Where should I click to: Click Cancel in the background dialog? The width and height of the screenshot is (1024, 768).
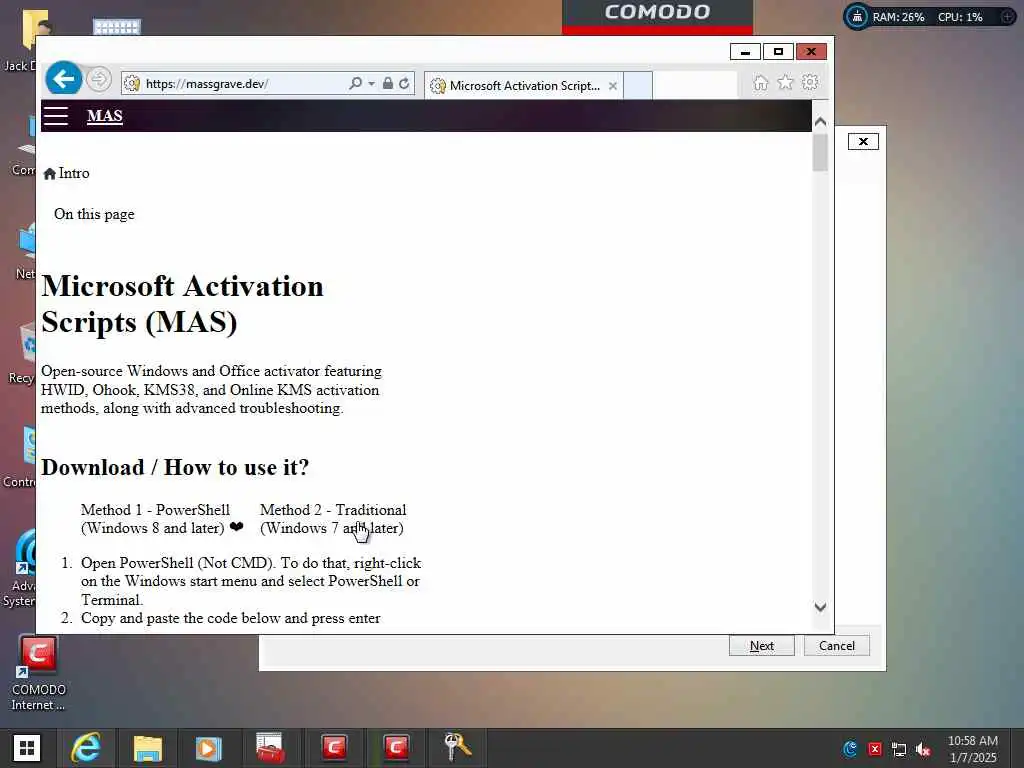(x=837, y=645)
